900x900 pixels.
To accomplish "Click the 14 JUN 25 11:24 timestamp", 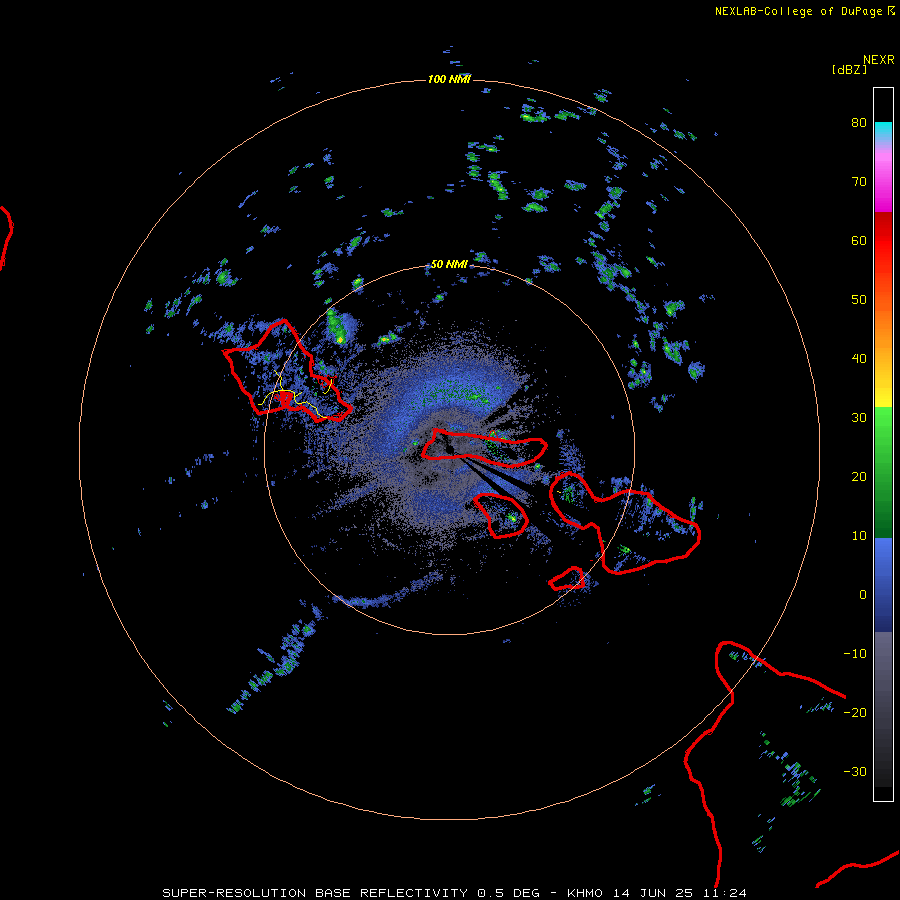I will point(680,893).
